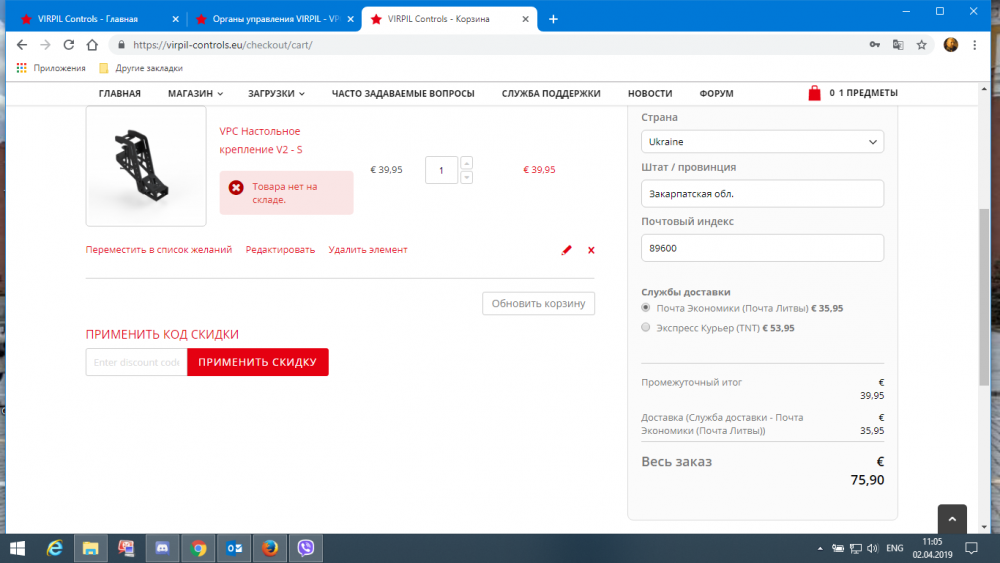
Task: Click the scroll-to-top arrow button
Action: point(952,519)
